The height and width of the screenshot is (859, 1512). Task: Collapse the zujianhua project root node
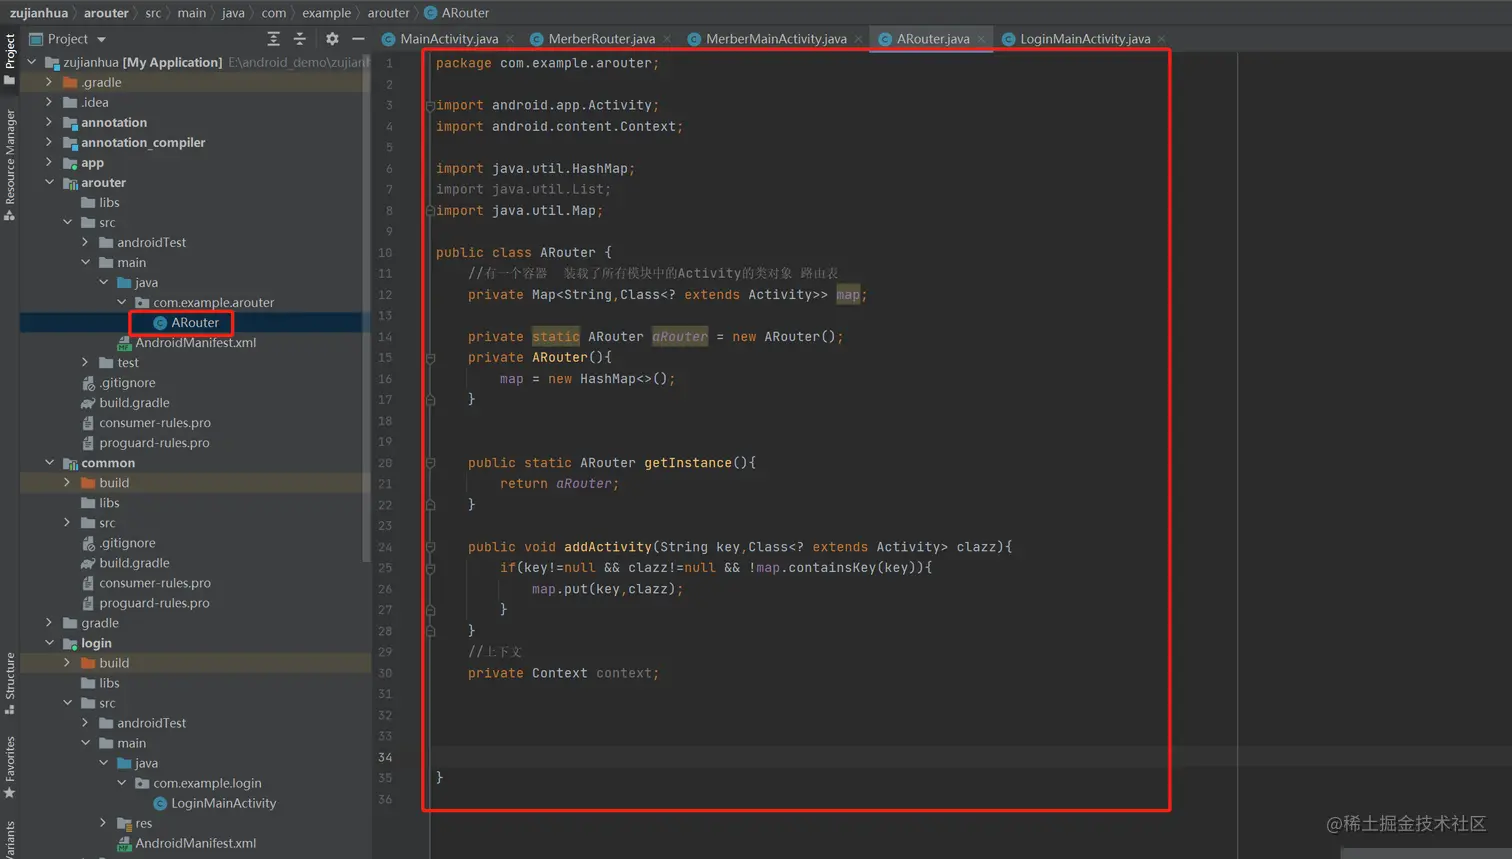click(31, 63)
